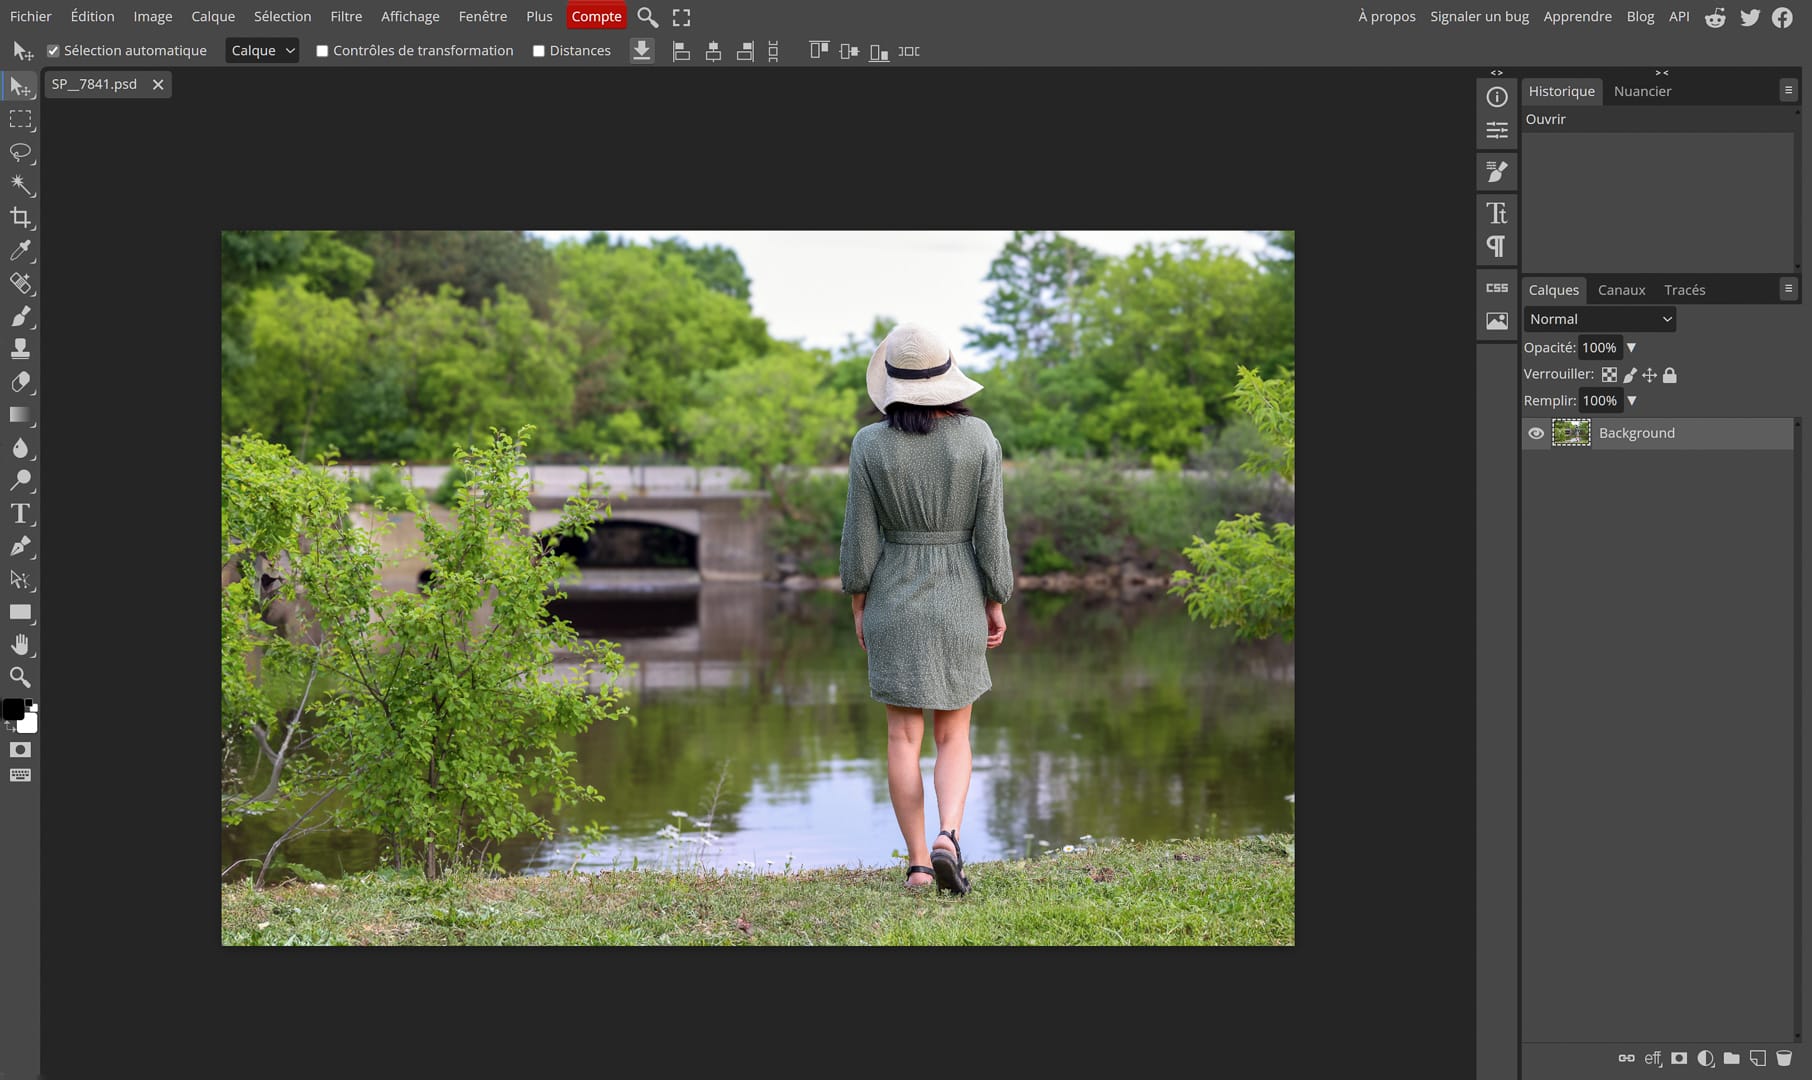1812x1080 pixels.
Task: Open the Calque selection type dropdown
Action: (x=262, y=51)
